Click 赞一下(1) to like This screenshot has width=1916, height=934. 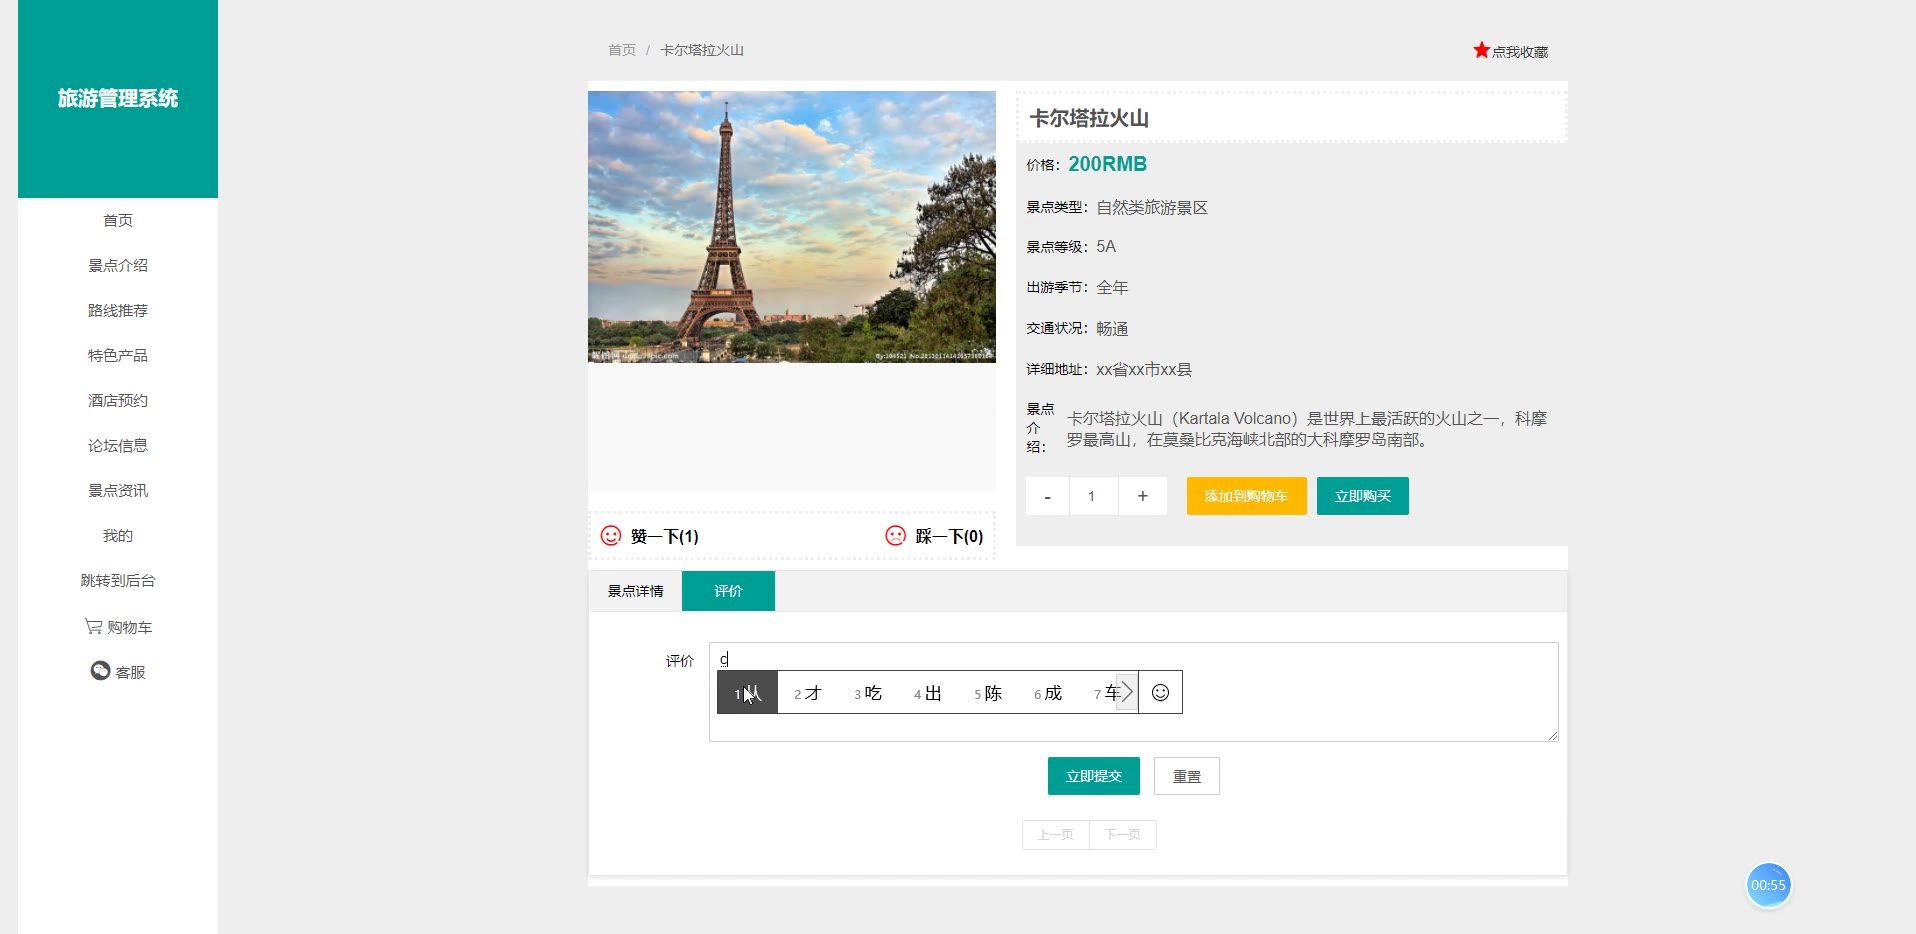click(x=664, y=536)
